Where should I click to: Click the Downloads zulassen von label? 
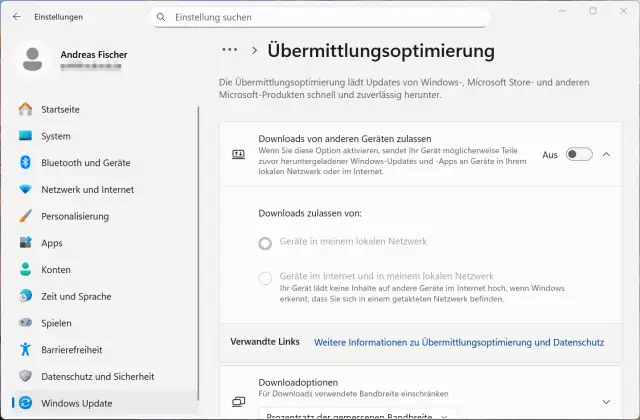[310, 213]
